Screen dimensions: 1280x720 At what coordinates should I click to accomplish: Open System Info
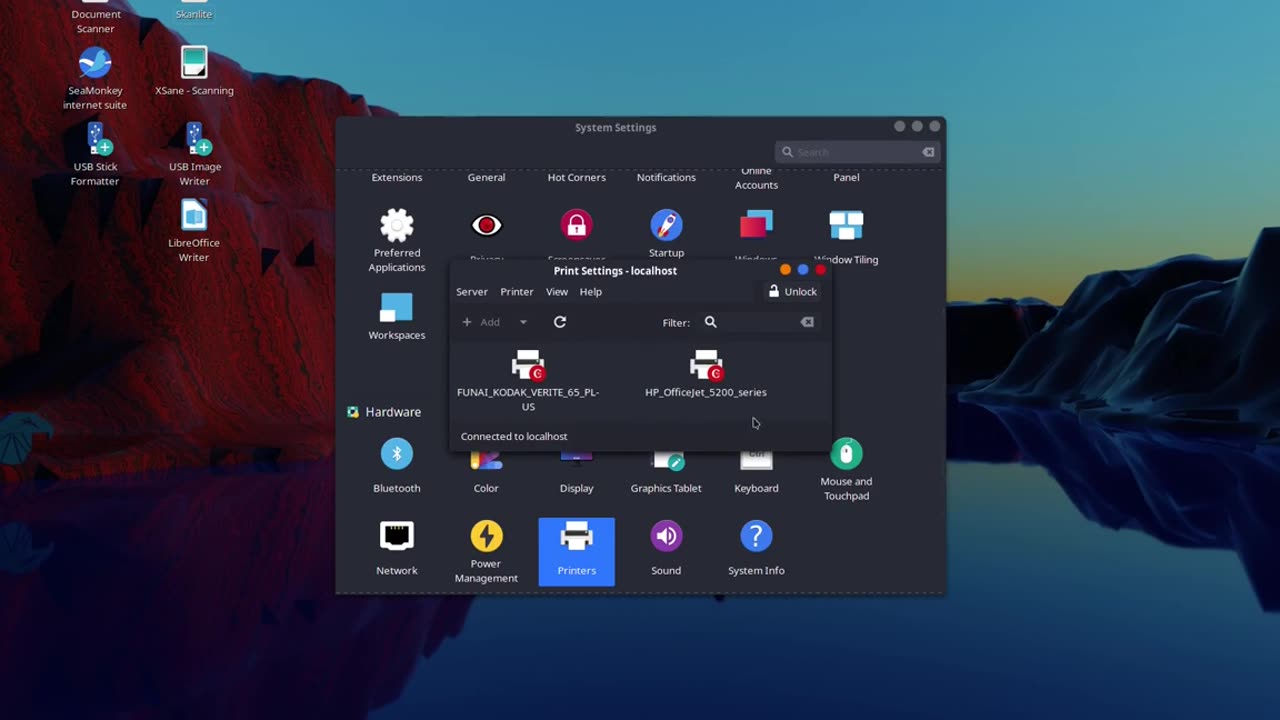(756, 548)
